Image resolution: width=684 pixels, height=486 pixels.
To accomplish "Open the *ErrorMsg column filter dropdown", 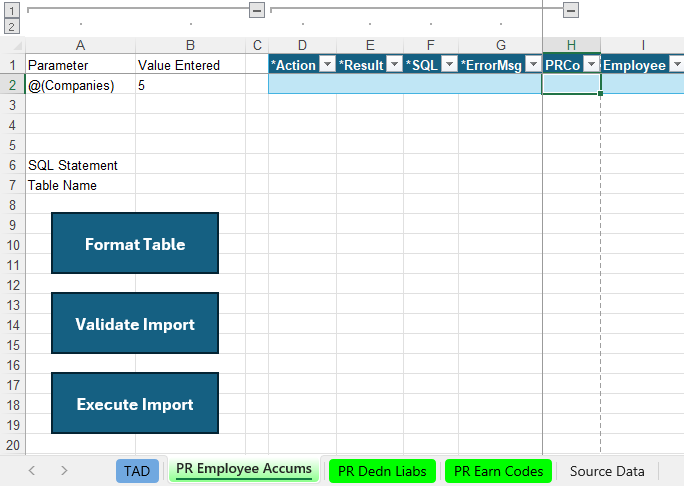I will [x=533, y=64].
